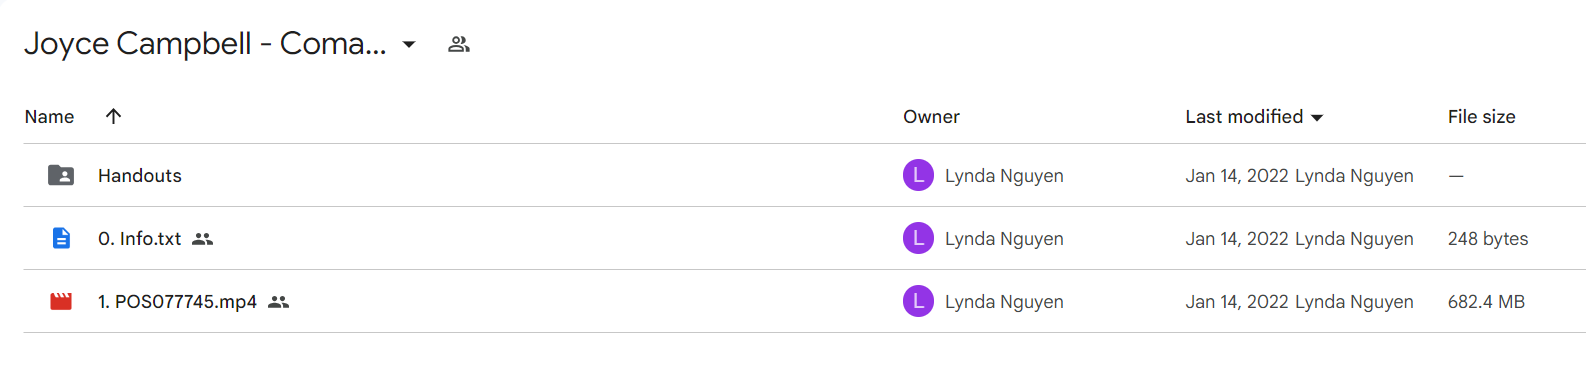Select the 0. Info.txt file name
This screenshot has height=391, width=1586.
[x=140, y=239]
